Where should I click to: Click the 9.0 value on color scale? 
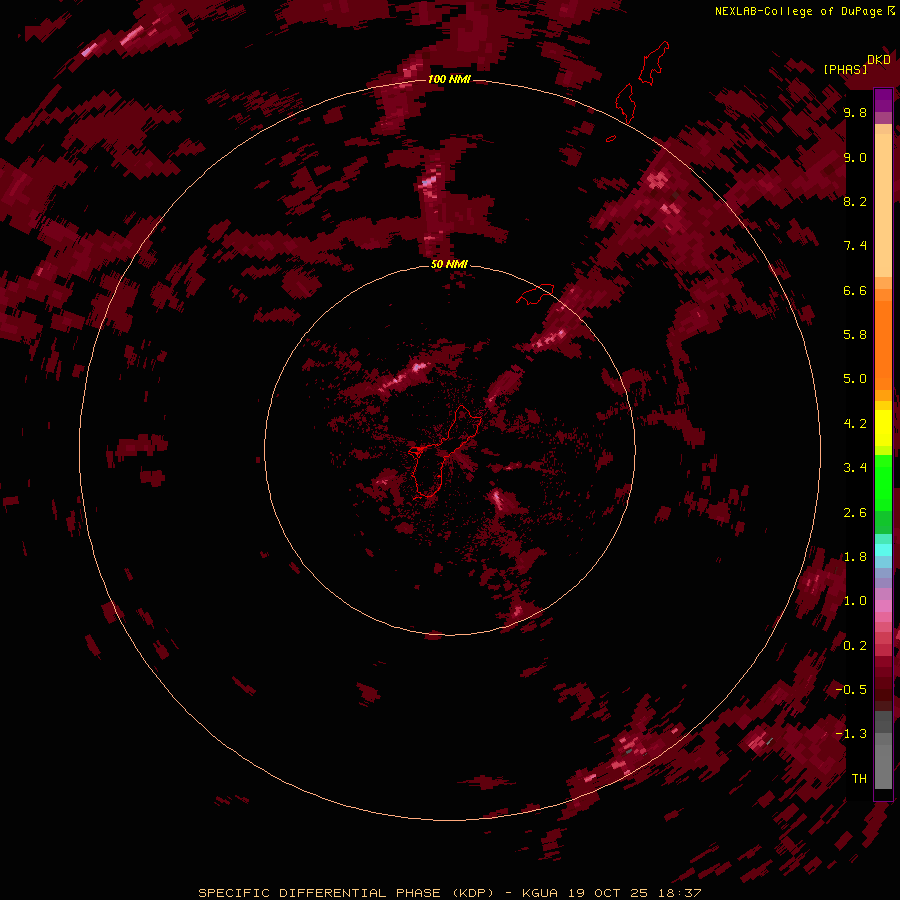pyautogui.click(x=855, y=157)
